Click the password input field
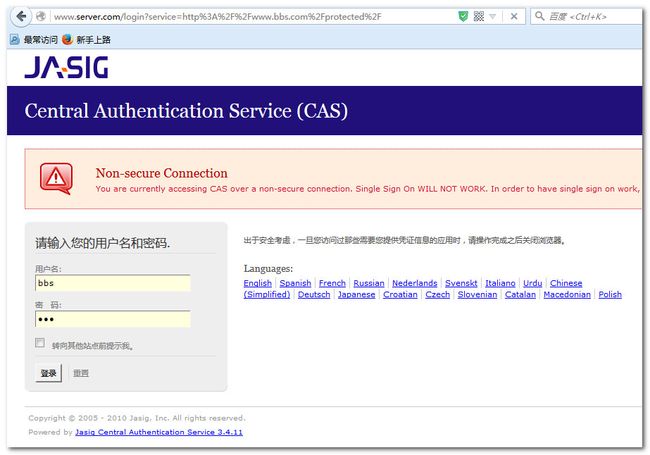 pos(113,319)
